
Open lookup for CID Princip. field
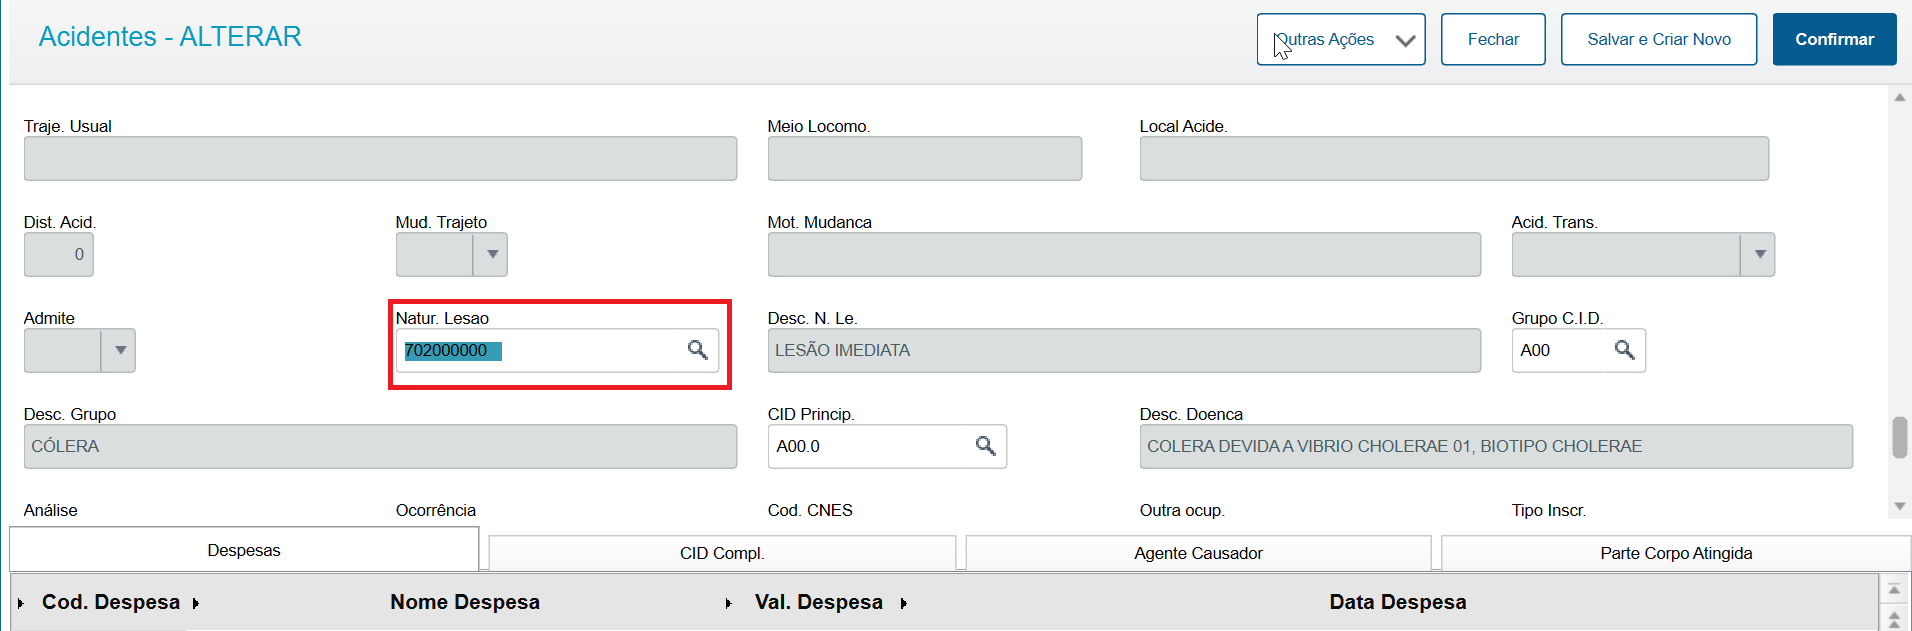[x=985, y=446]
